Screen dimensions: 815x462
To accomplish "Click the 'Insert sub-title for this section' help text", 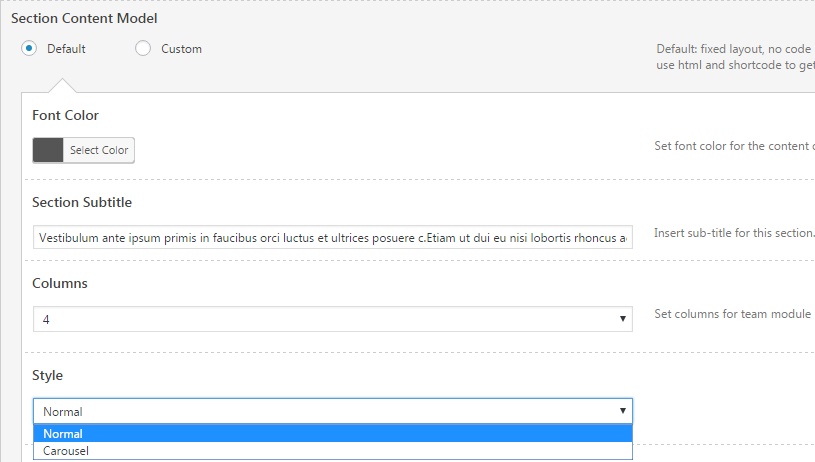I will click(x=734, y=233).
